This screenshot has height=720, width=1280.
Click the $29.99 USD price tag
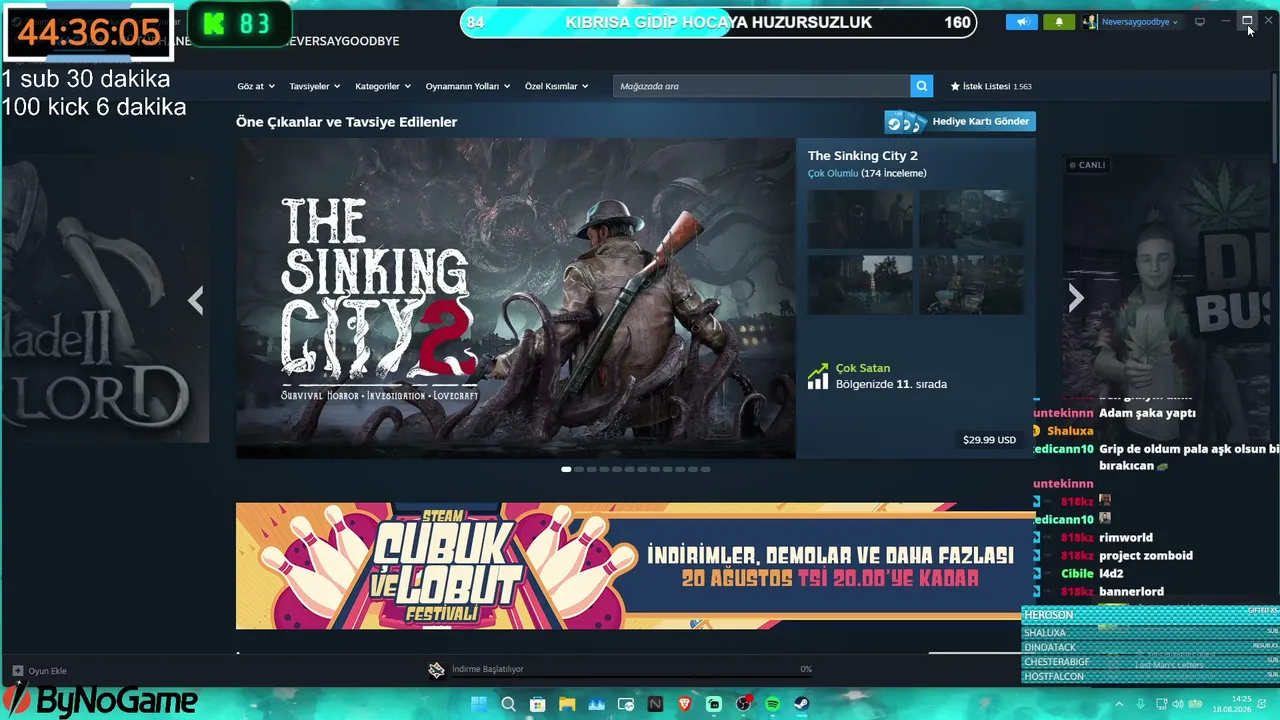coord(989,440)
